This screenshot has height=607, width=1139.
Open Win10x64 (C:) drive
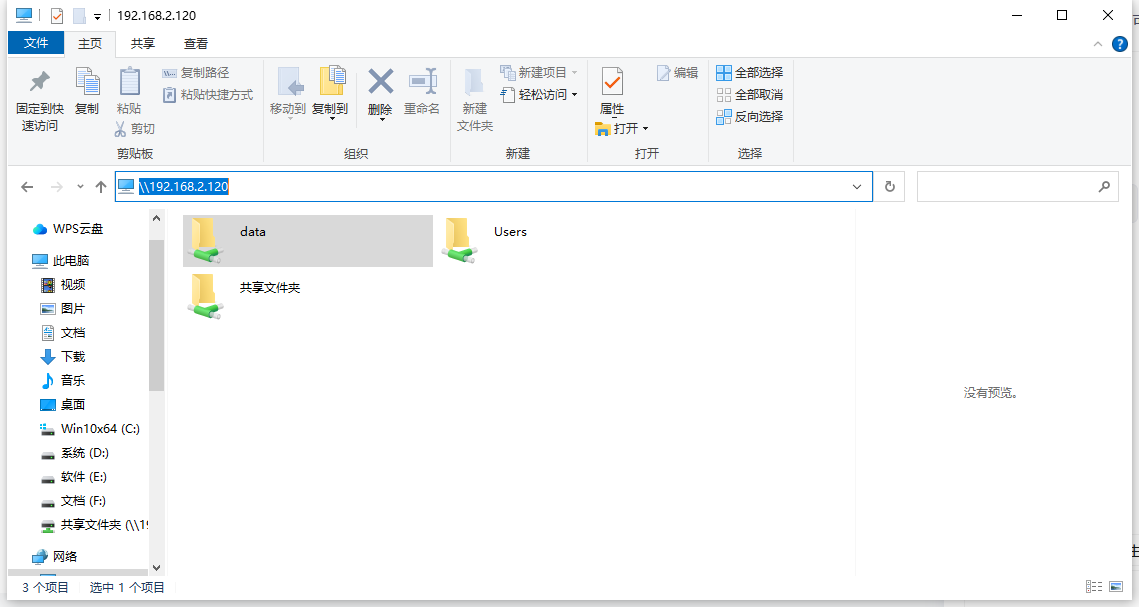pyautogui.click(x=90, y=428)
